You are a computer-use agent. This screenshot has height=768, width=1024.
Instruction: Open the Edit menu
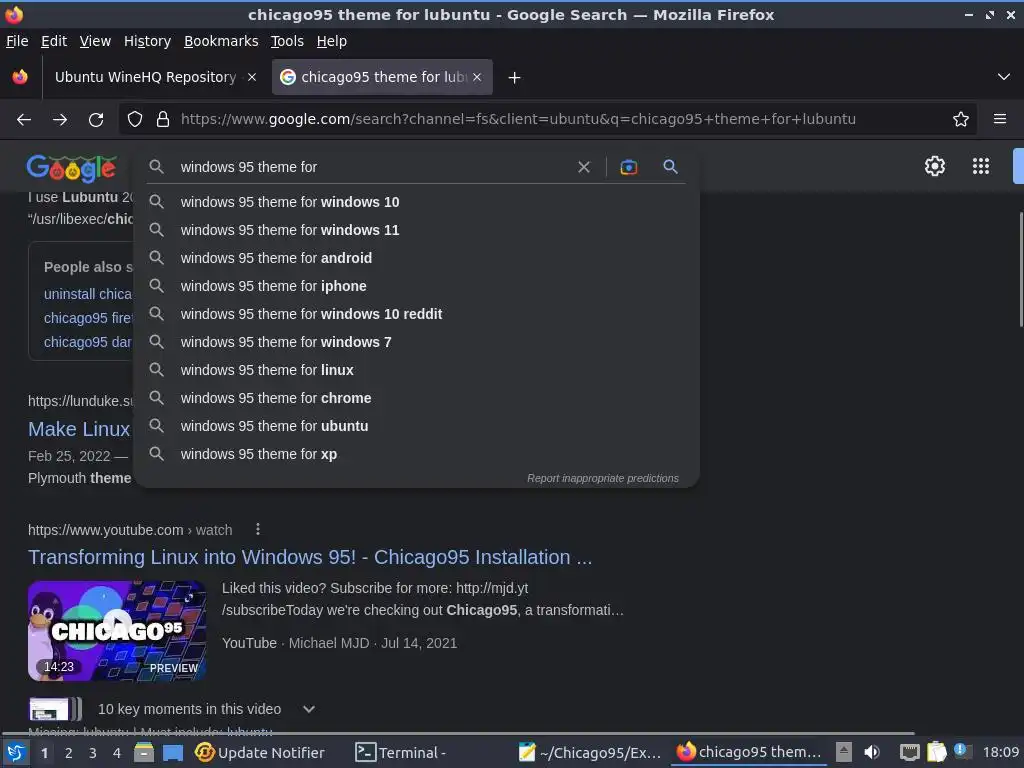click(x=54, y=41)
